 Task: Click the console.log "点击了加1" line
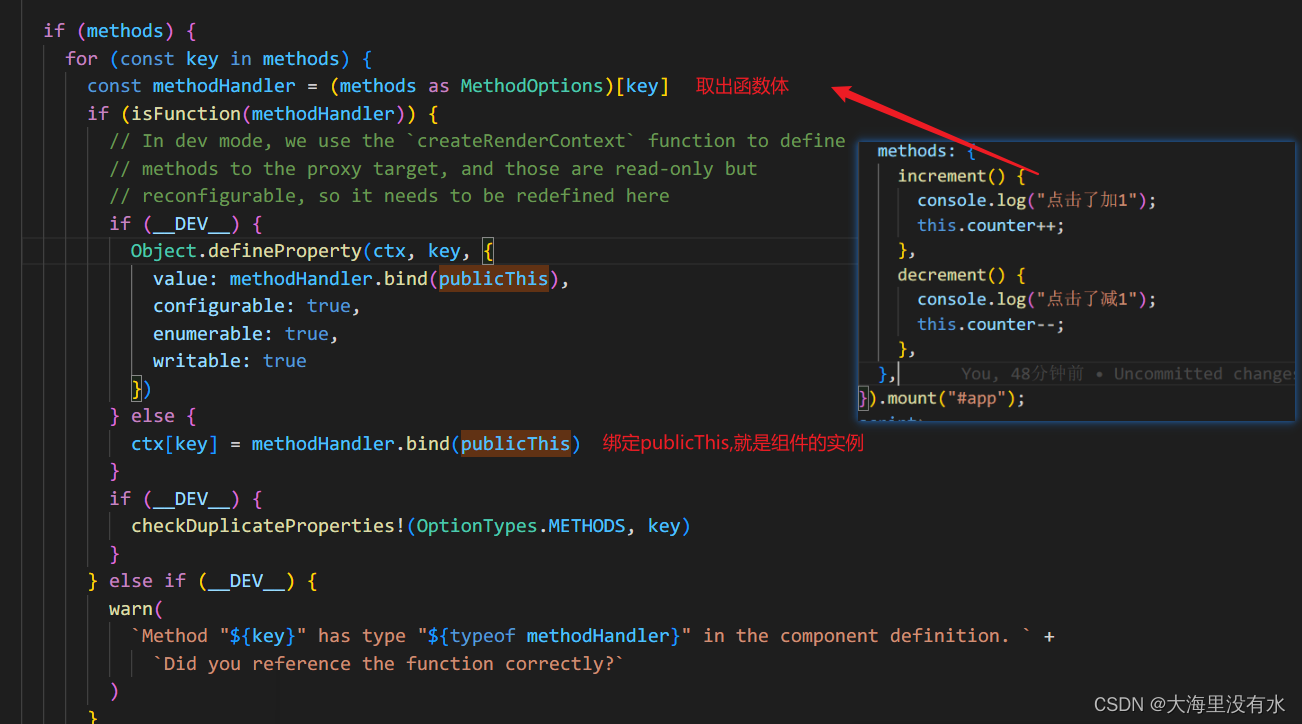tap(1036, 200)
